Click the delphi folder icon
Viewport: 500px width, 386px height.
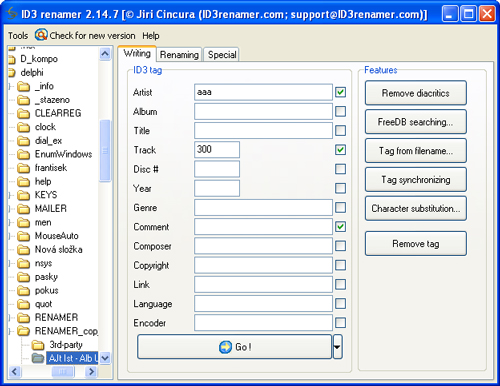[x=12, y=72]
